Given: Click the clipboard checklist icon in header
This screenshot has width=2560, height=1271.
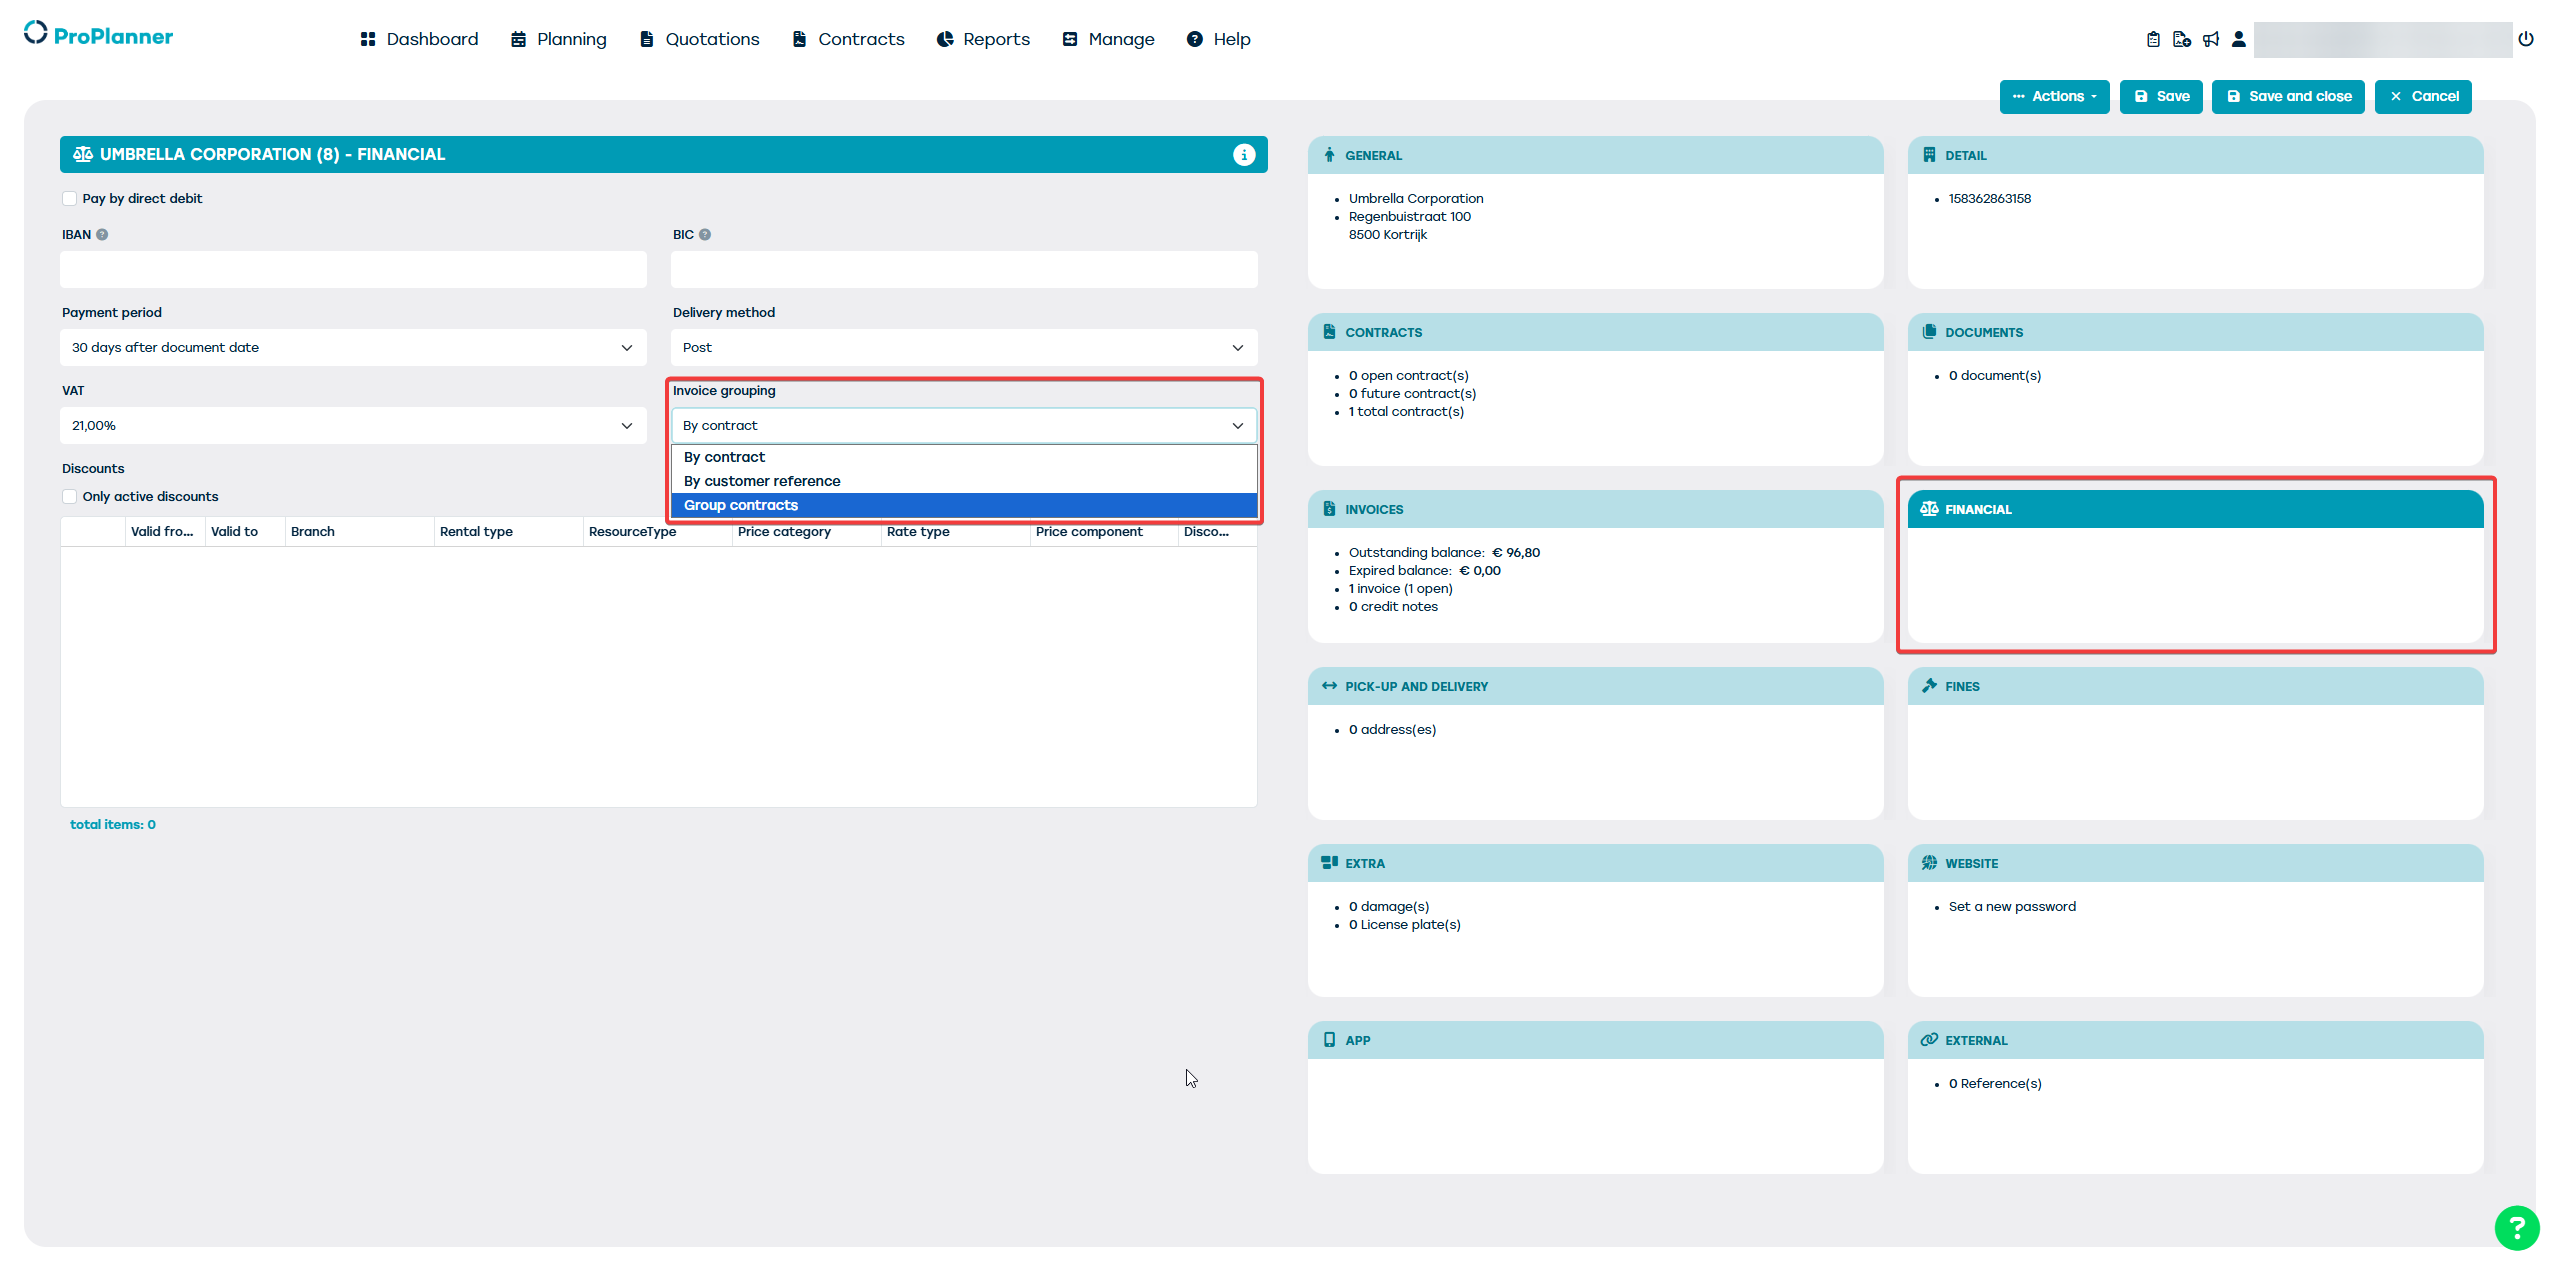Looking at the screenshot, I should [2153, 39].
